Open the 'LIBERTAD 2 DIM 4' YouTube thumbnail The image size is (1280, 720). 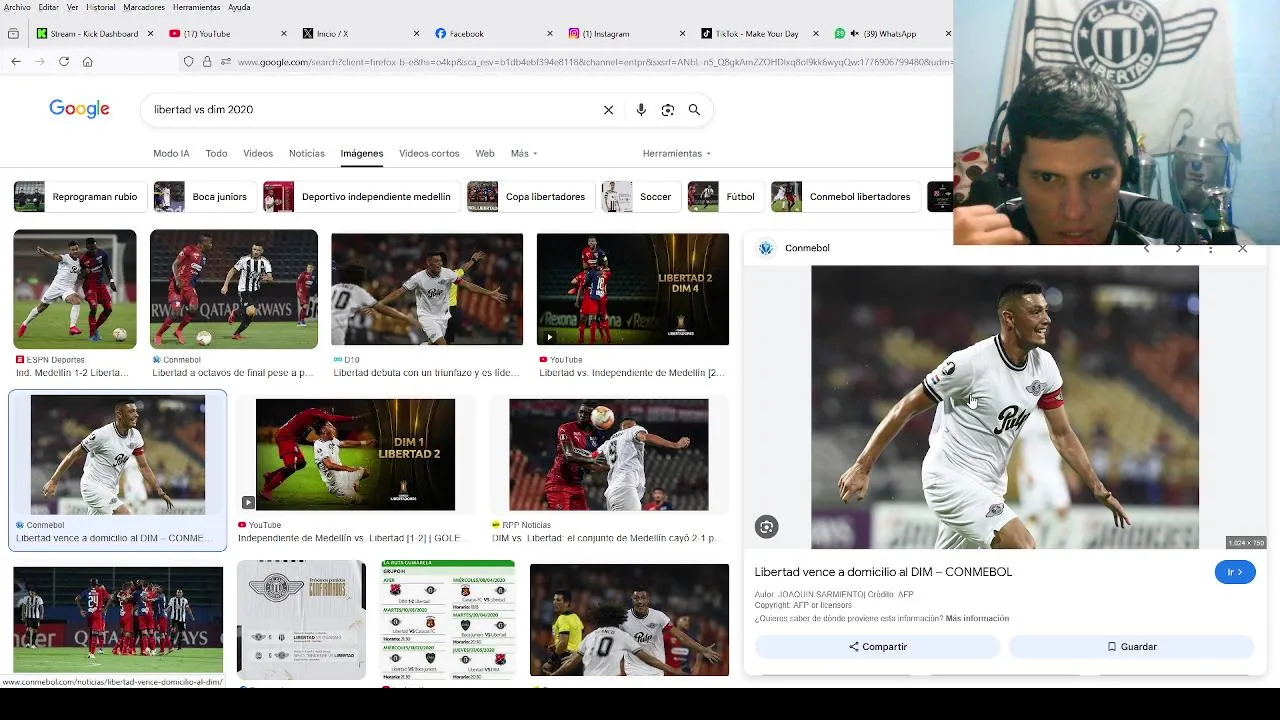click(x=633, y=289)
